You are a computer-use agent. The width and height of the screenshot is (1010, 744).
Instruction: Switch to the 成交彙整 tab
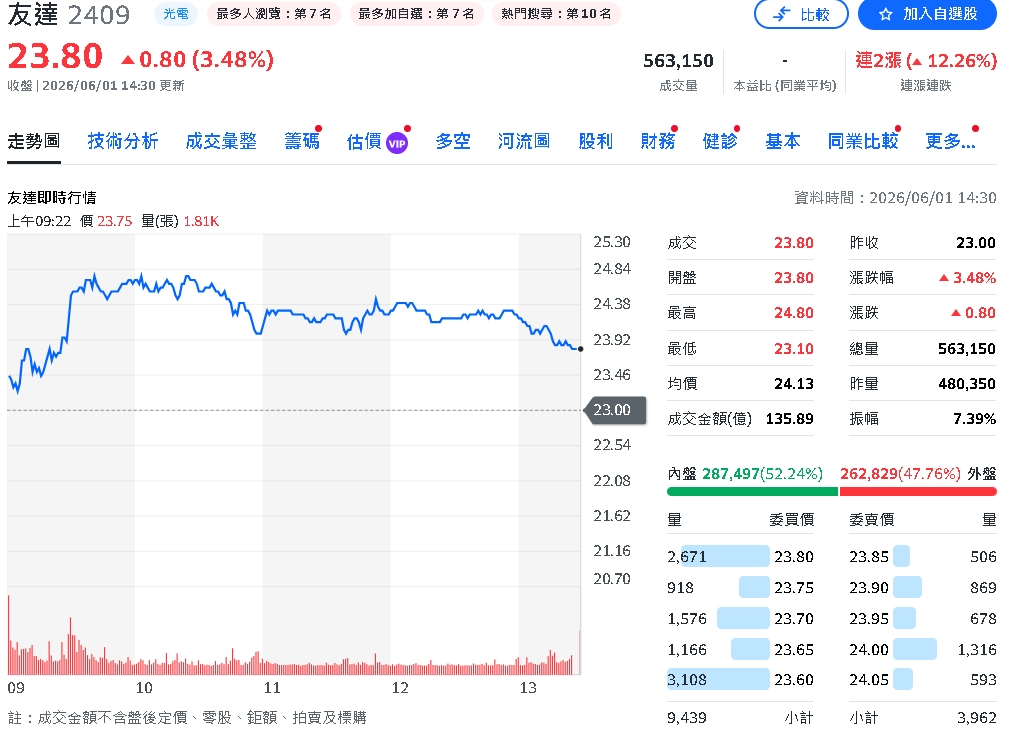click(x=221, y=141)
